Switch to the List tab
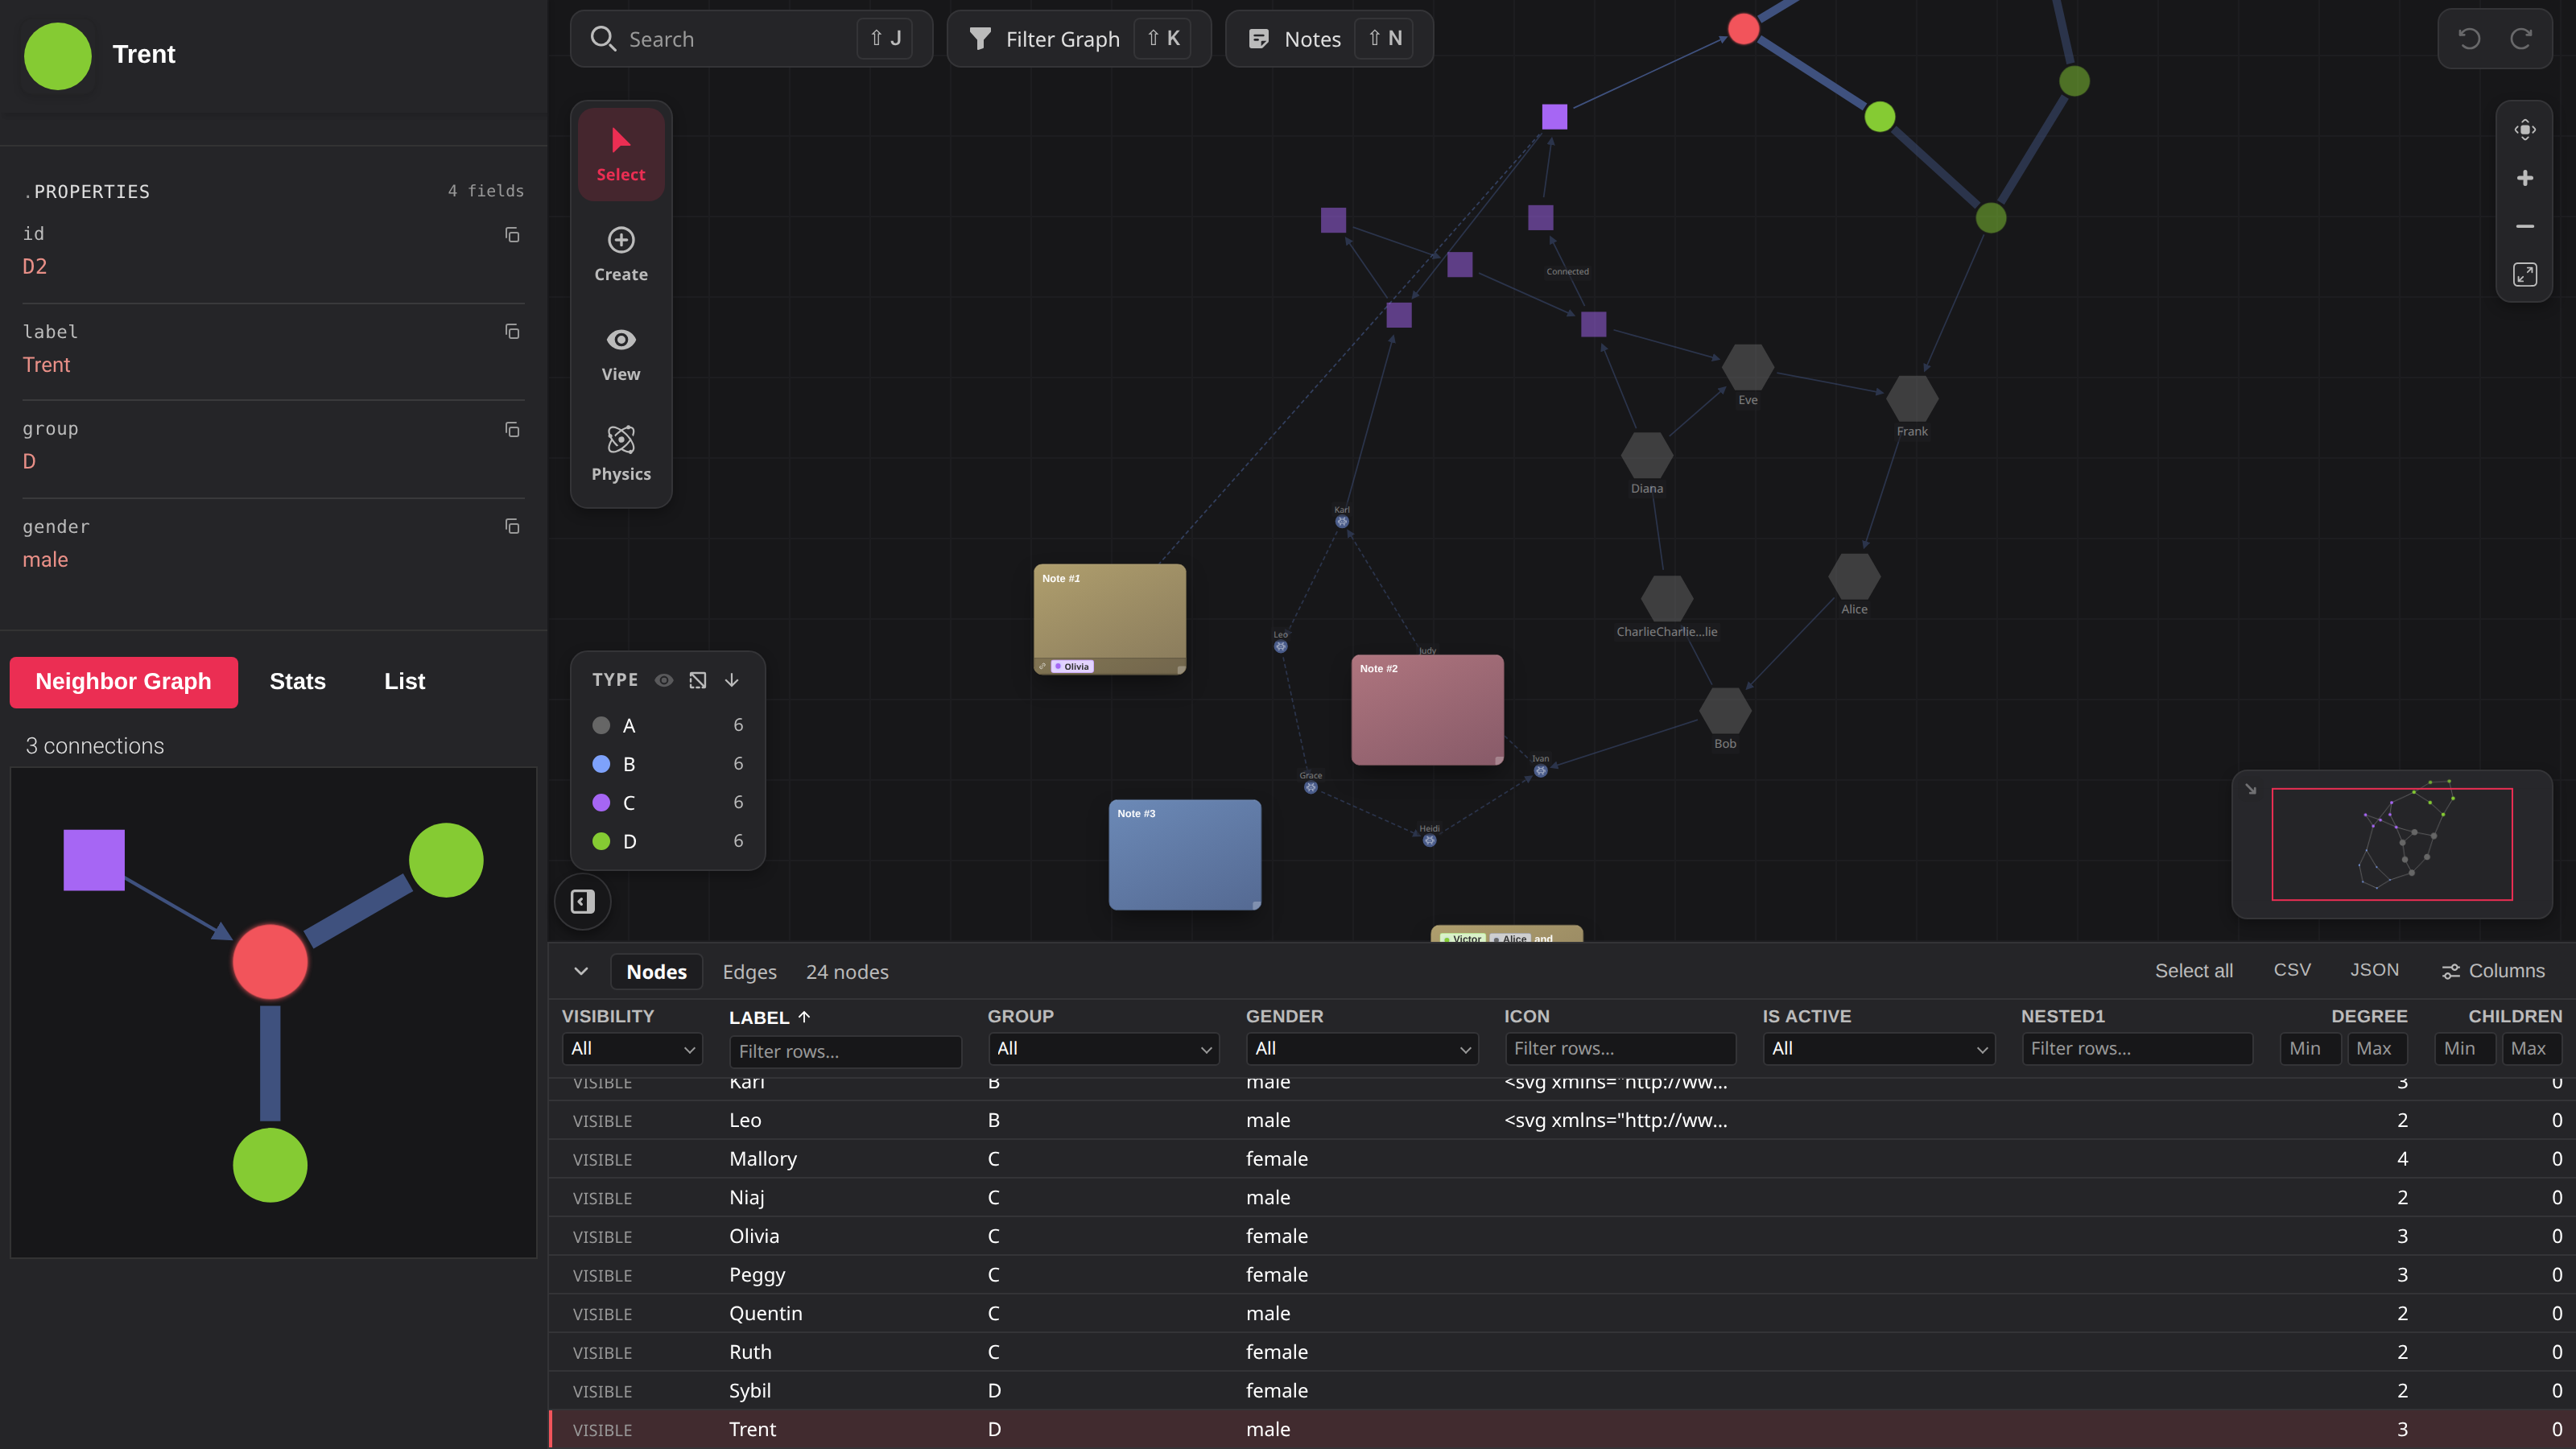Screen dimensions: 2576x1449 [405, 682]
